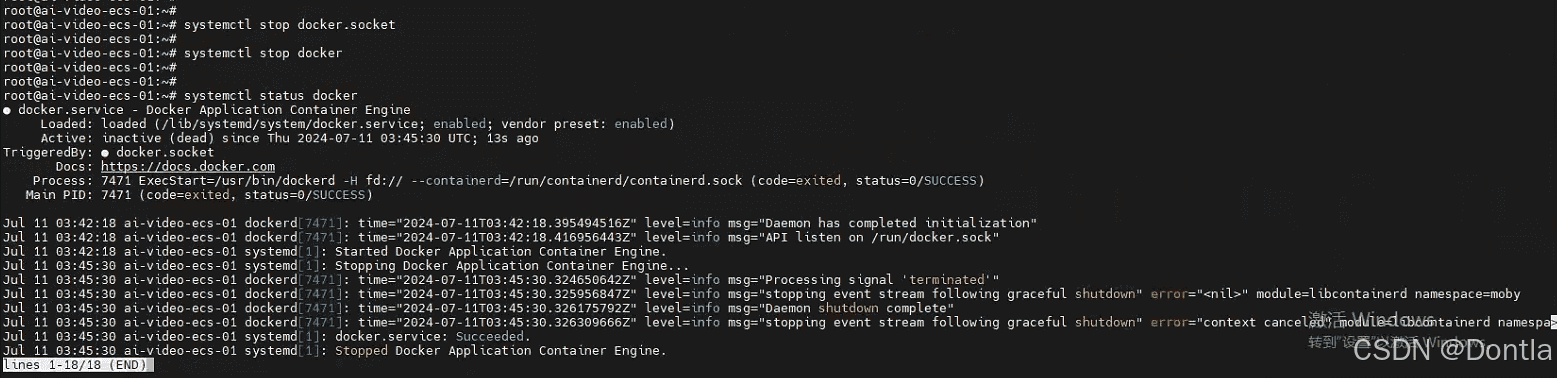This screenshot has height=378, width=1557.
Task: Click the docker.socket bullet icon
Action: pyautogui.click(x=106, y=152)
